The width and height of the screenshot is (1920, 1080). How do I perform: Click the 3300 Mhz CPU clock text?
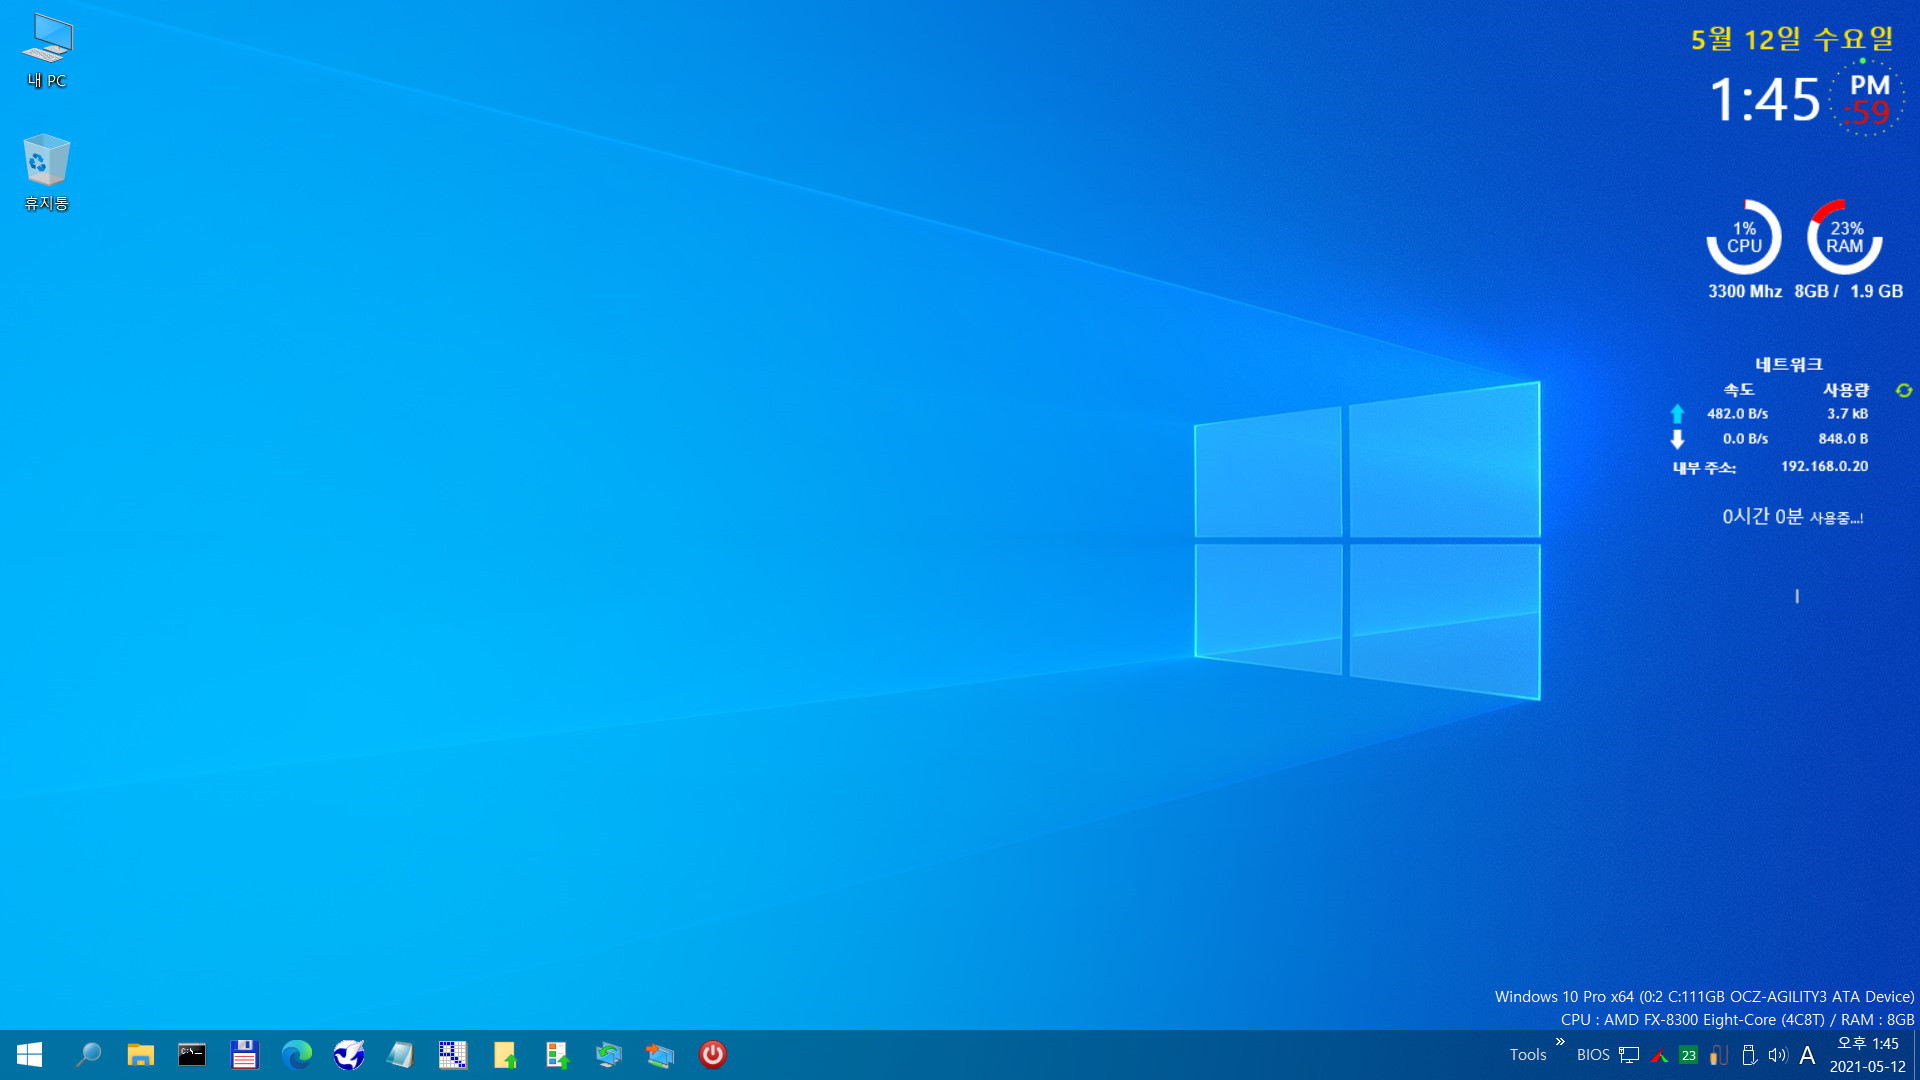[1744, 291]
